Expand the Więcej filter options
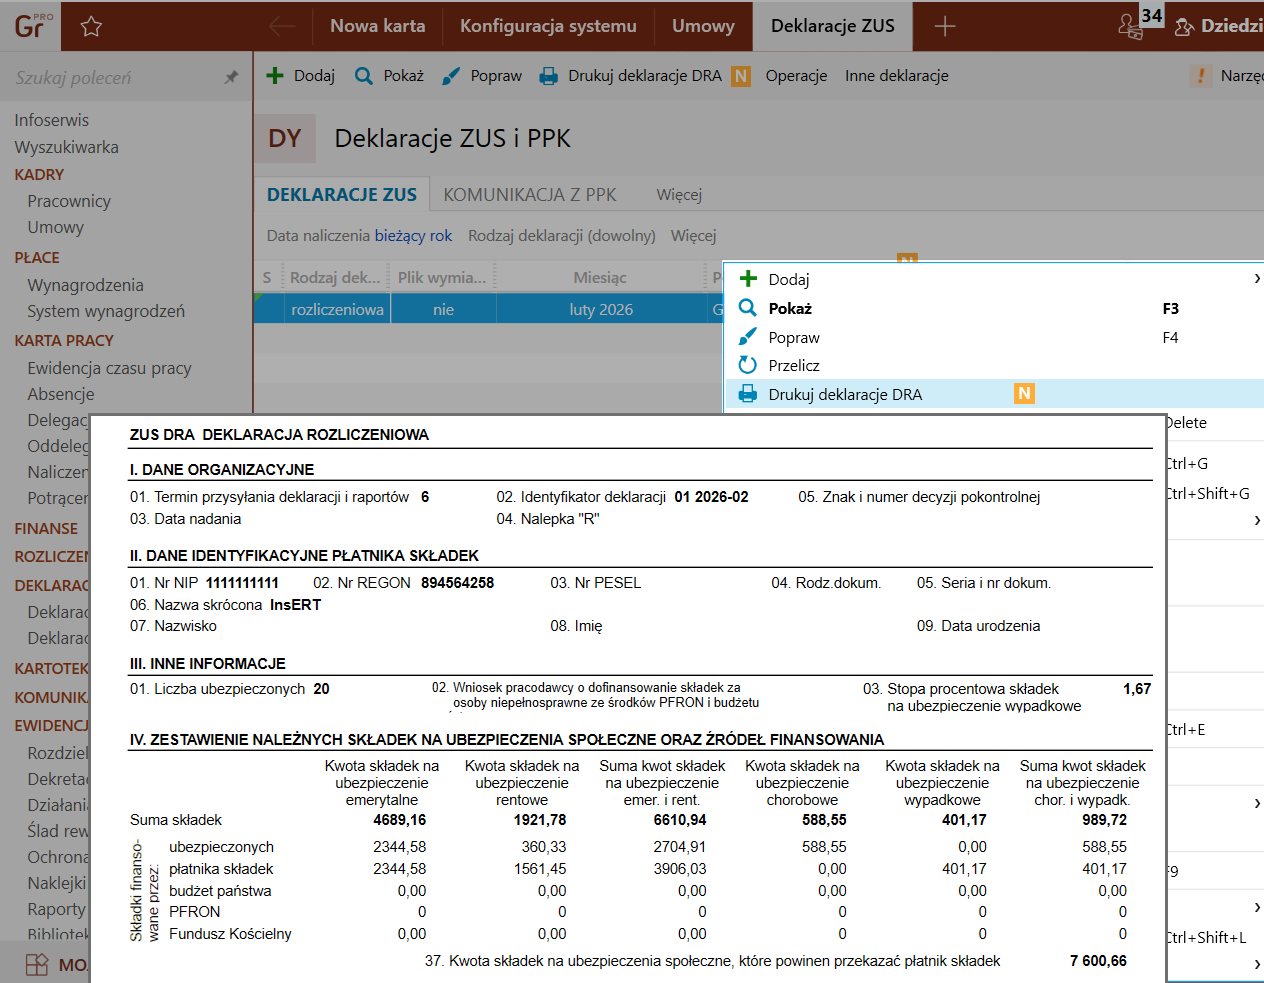The height and width of the screenshot is (983, 1264). click(x=693, y=236)
